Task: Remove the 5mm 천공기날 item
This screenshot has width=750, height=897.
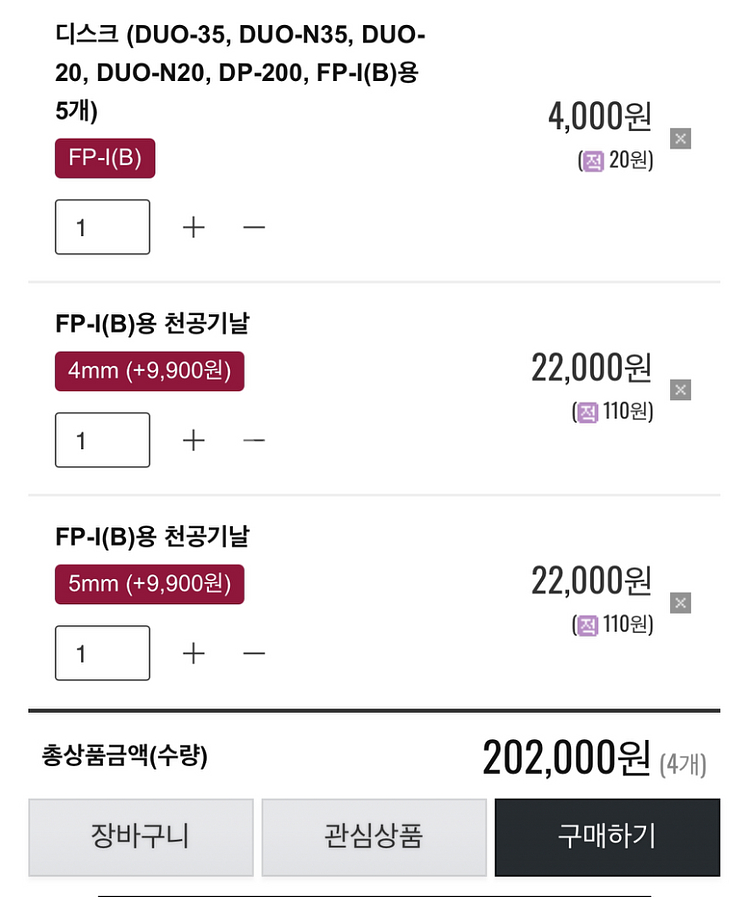Action: [x=680, y=603]
